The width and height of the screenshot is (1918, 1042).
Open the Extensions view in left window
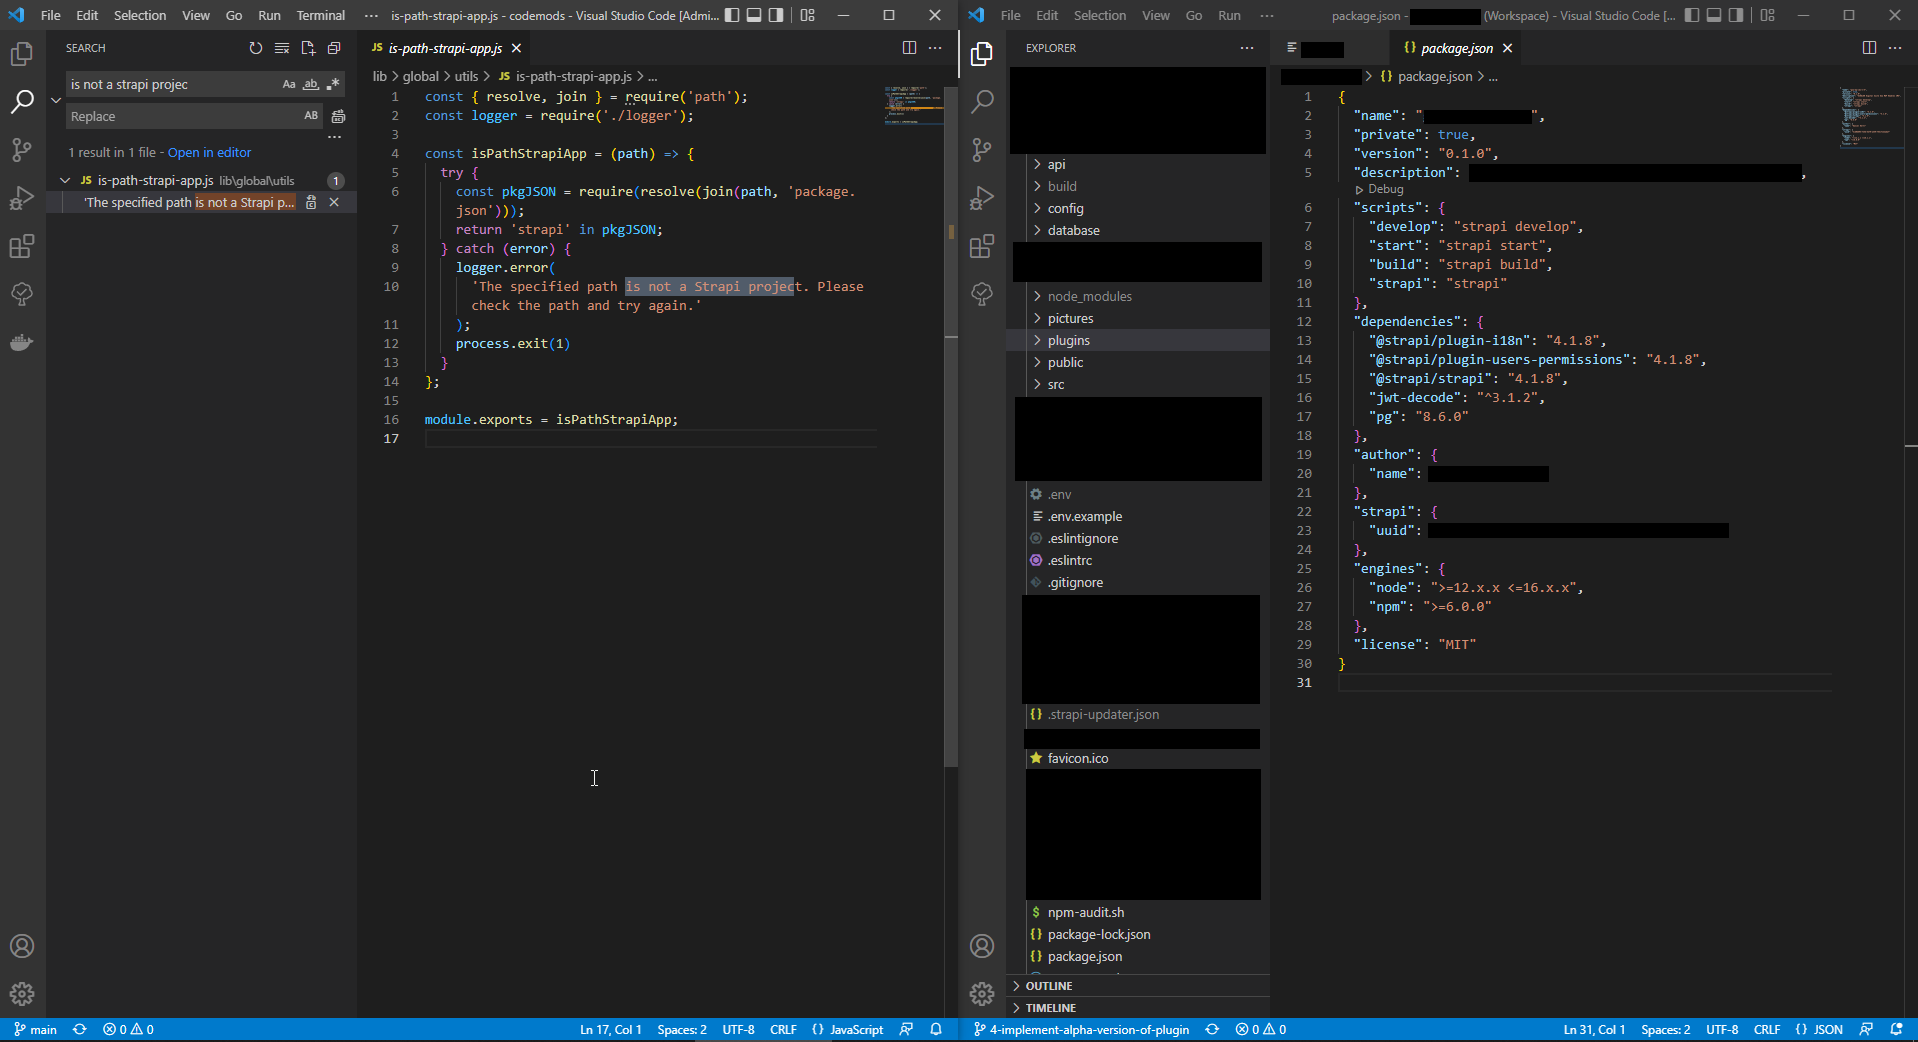click(21, 246)
